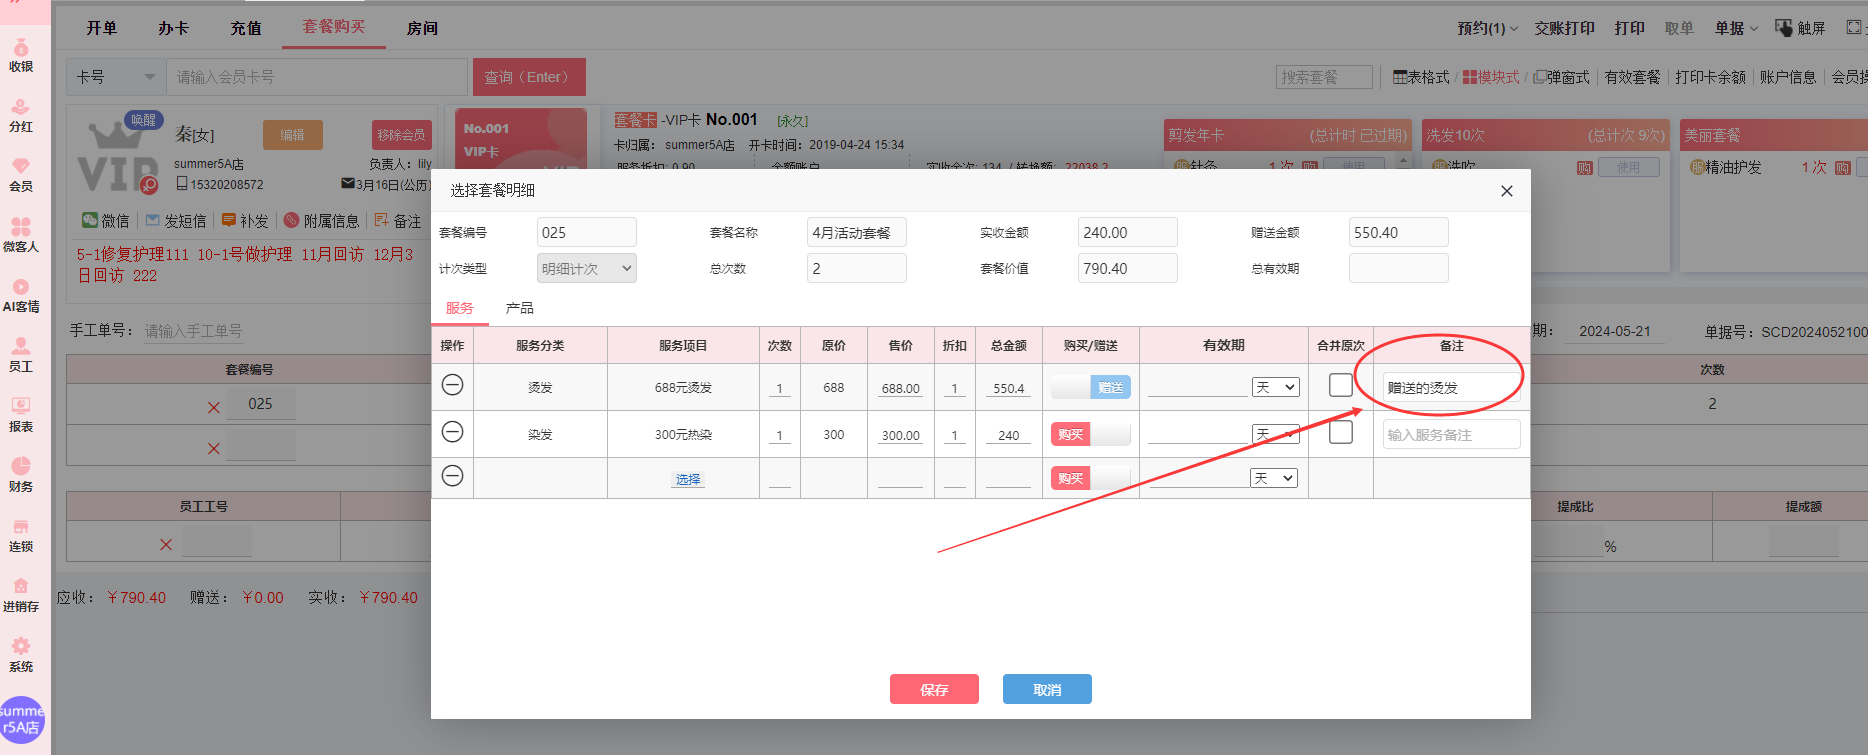
Task: Switch to 模块式 module view
Action: [1491, 77]
